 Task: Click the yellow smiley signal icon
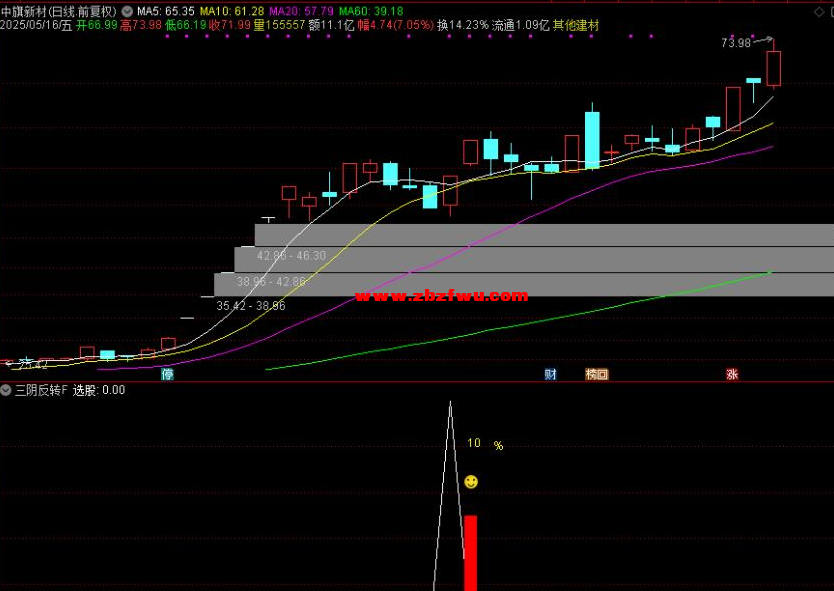tap(471, 482)
